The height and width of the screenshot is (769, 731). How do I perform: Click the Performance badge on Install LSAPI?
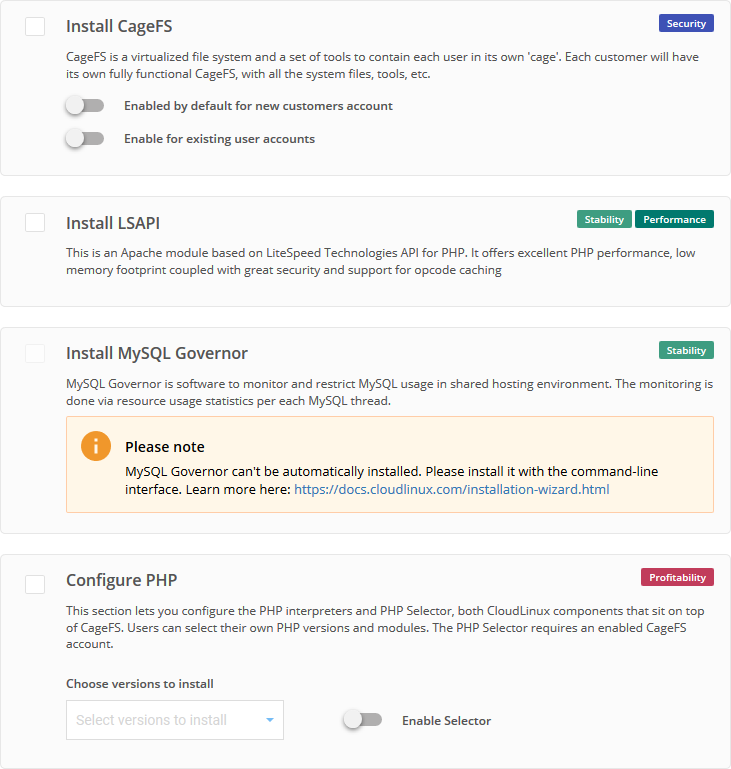pyautogui.click(x=674, y=219)
